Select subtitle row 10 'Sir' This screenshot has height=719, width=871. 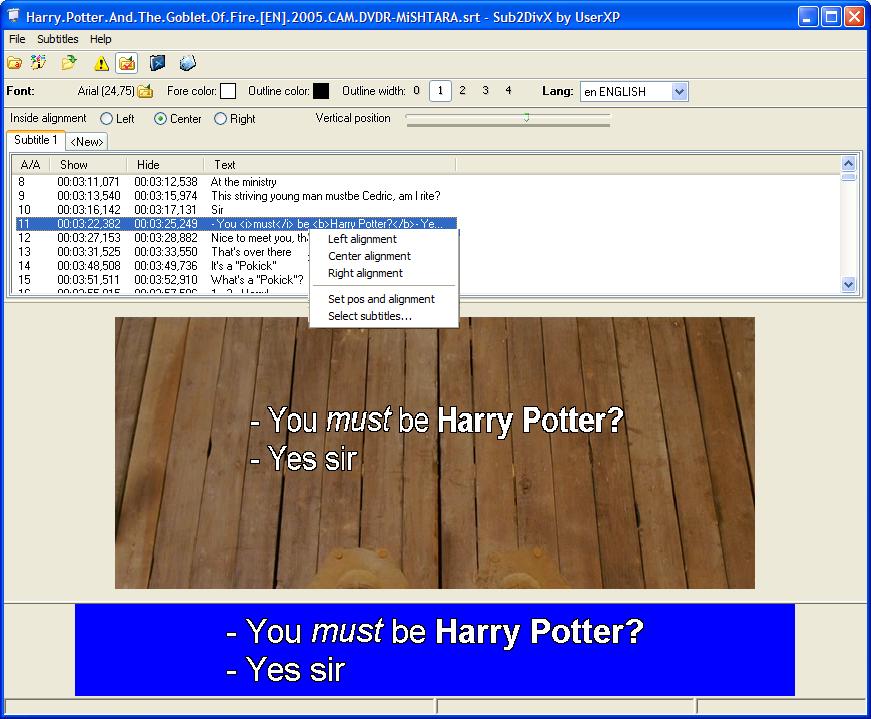[236, 209]
